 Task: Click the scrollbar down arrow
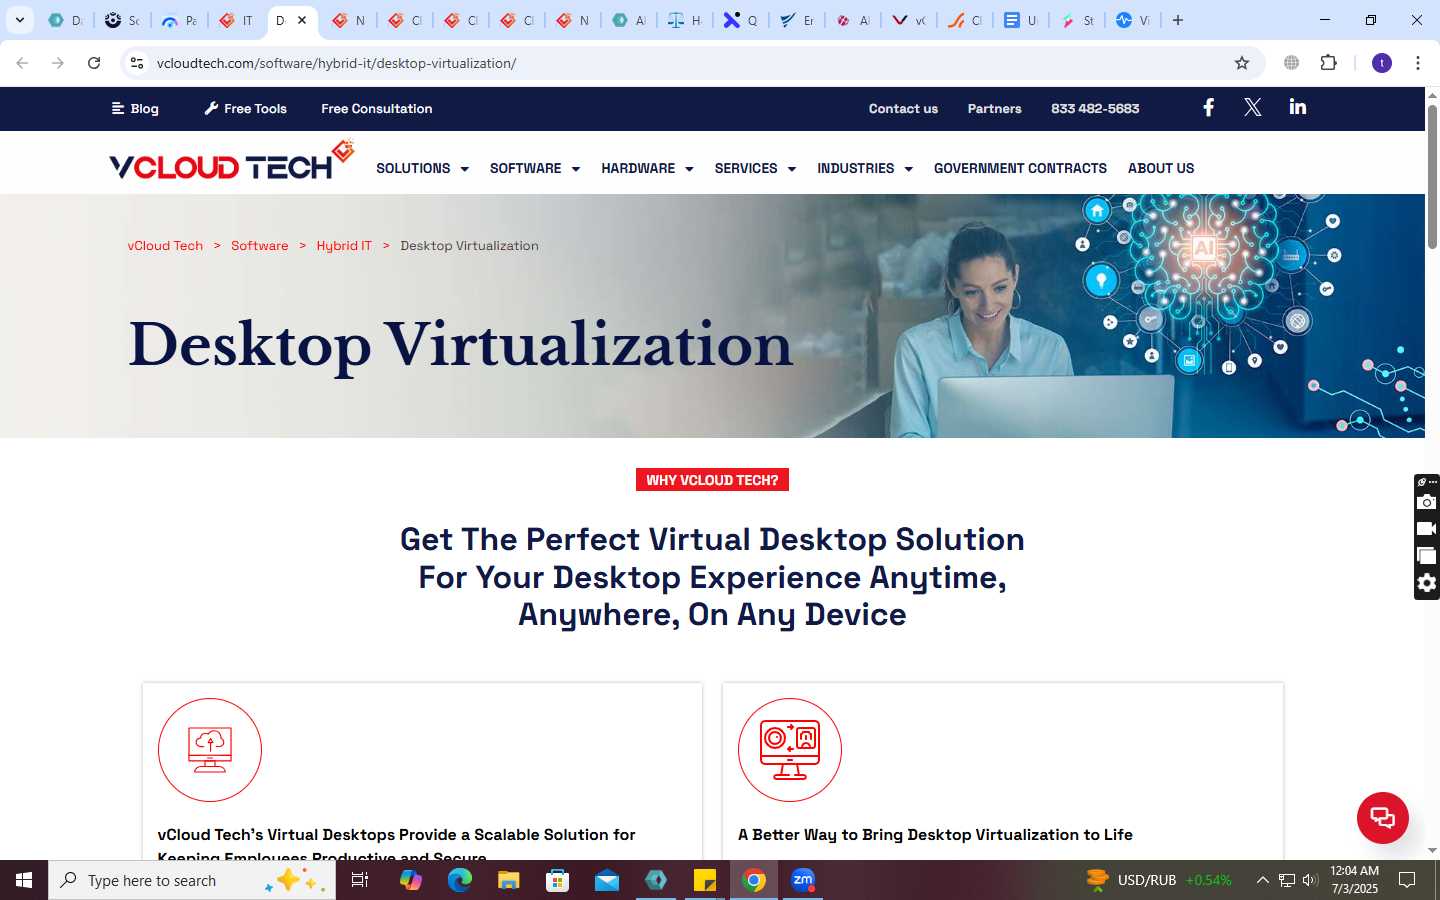(1432, 850)
